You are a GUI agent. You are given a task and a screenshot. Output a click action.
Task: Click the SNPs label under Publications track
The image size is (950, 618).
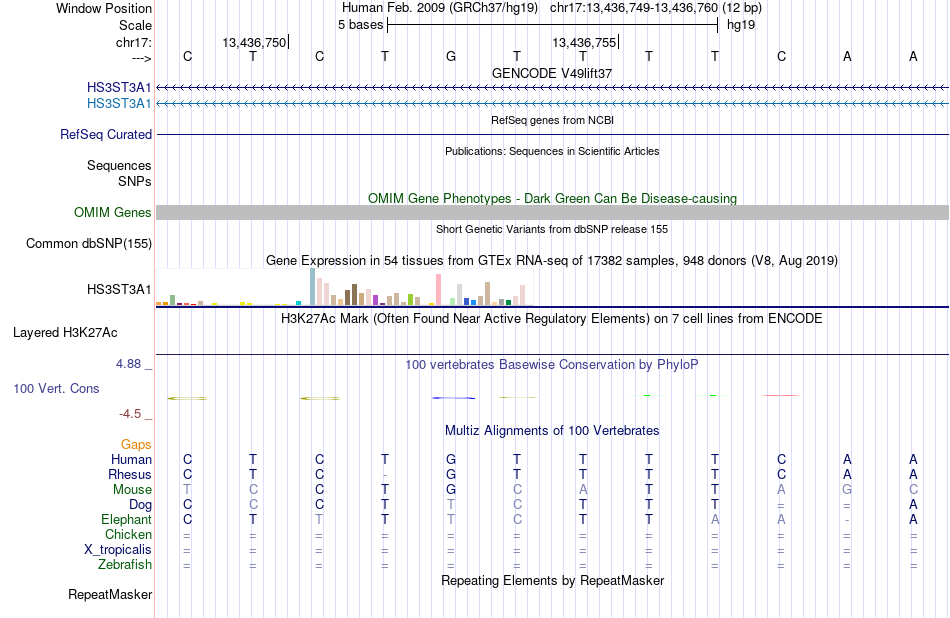coord(135,181)
